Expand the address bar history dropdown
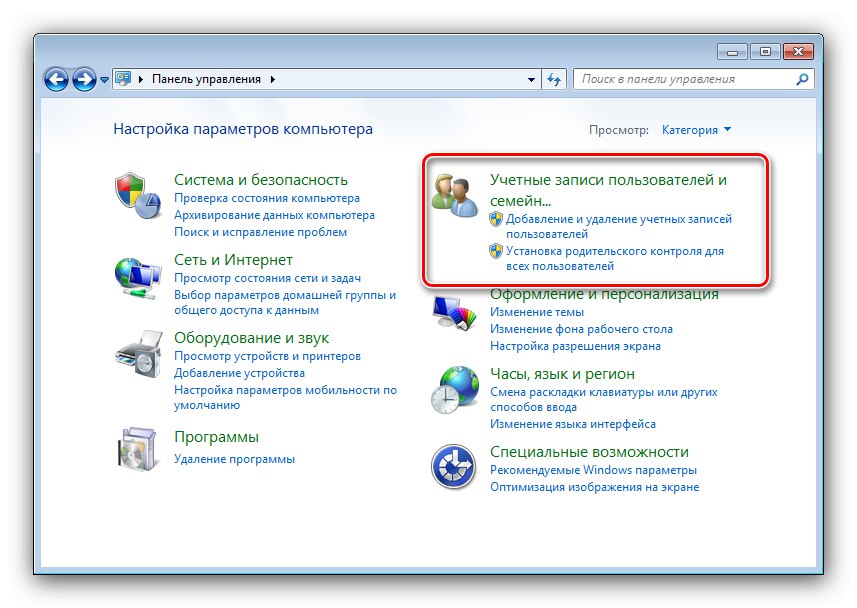Viewport: 857px width, 608px height. coord(533,78)
